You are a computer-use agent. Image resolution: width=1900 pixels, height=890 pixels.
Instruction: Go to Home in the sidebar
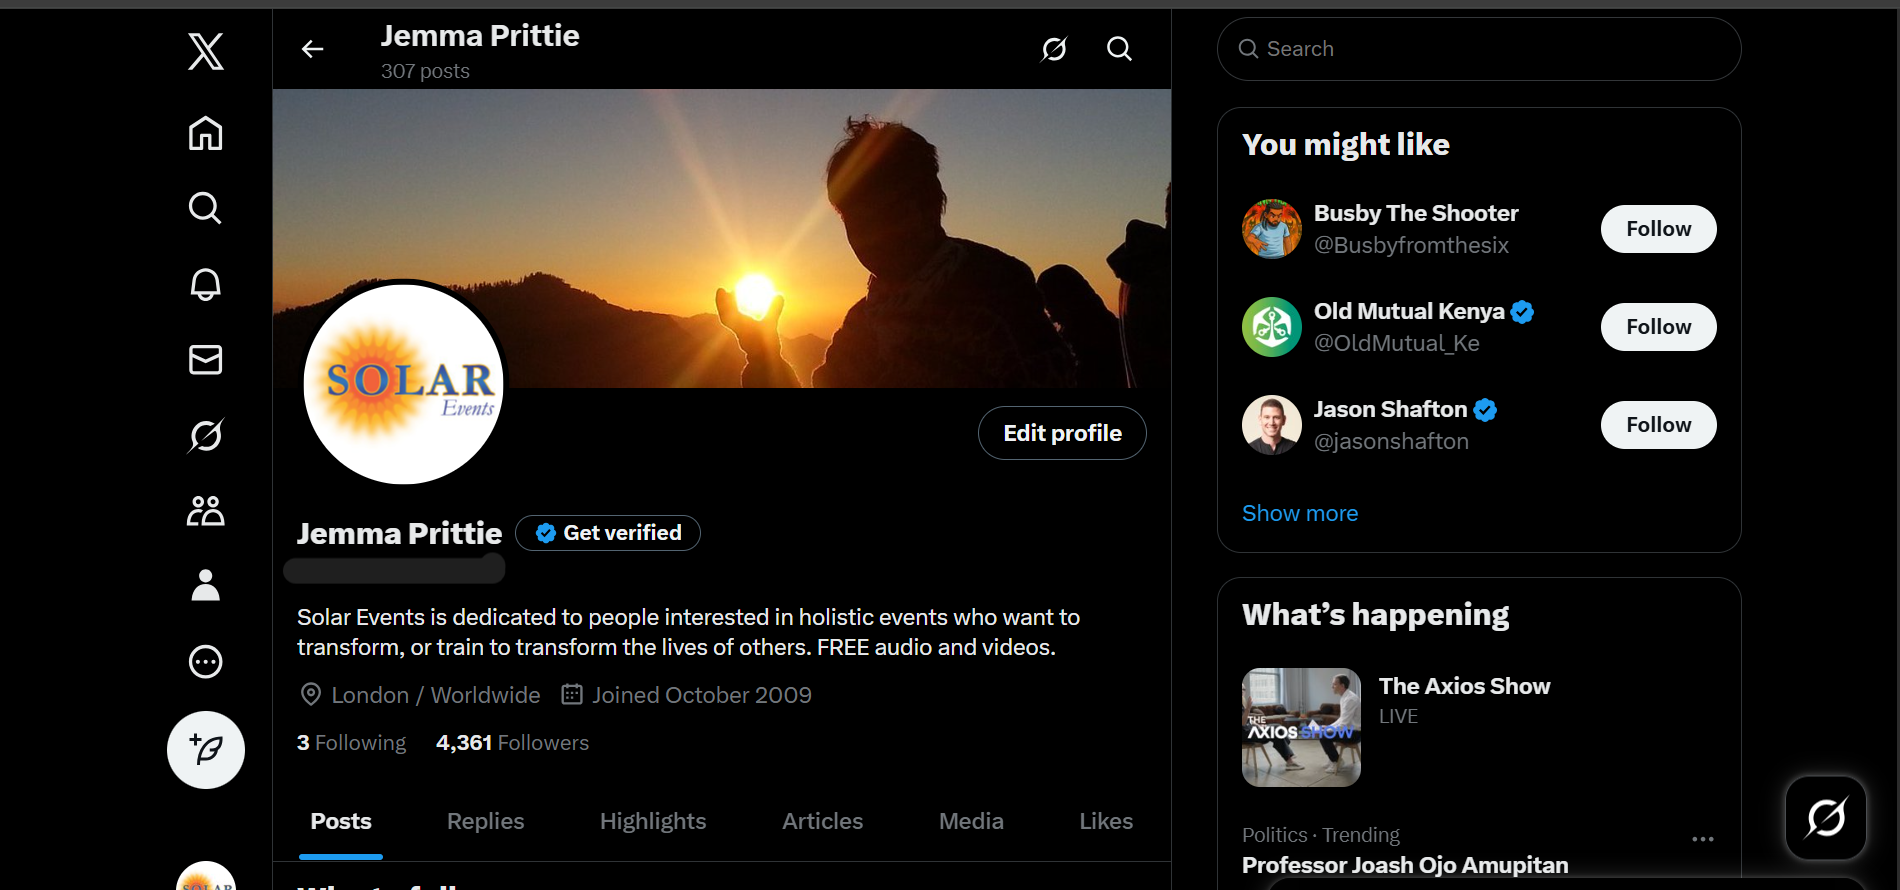(206, 133)
